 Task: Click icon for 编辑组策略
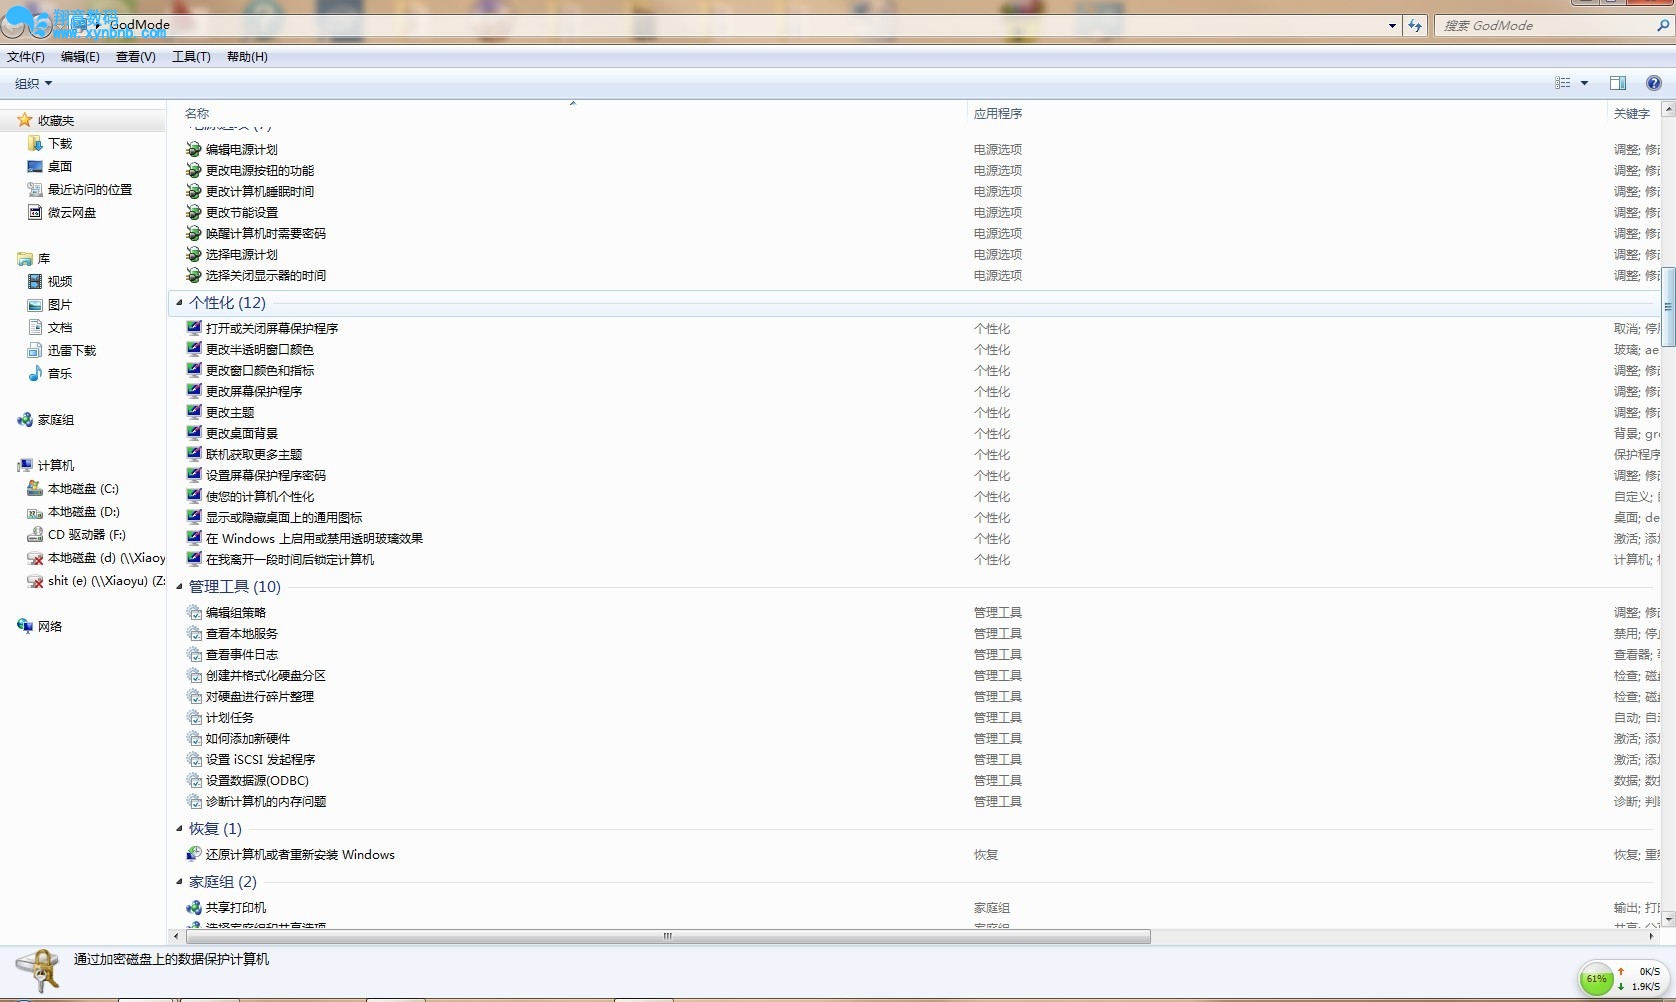tap(194, 612)
